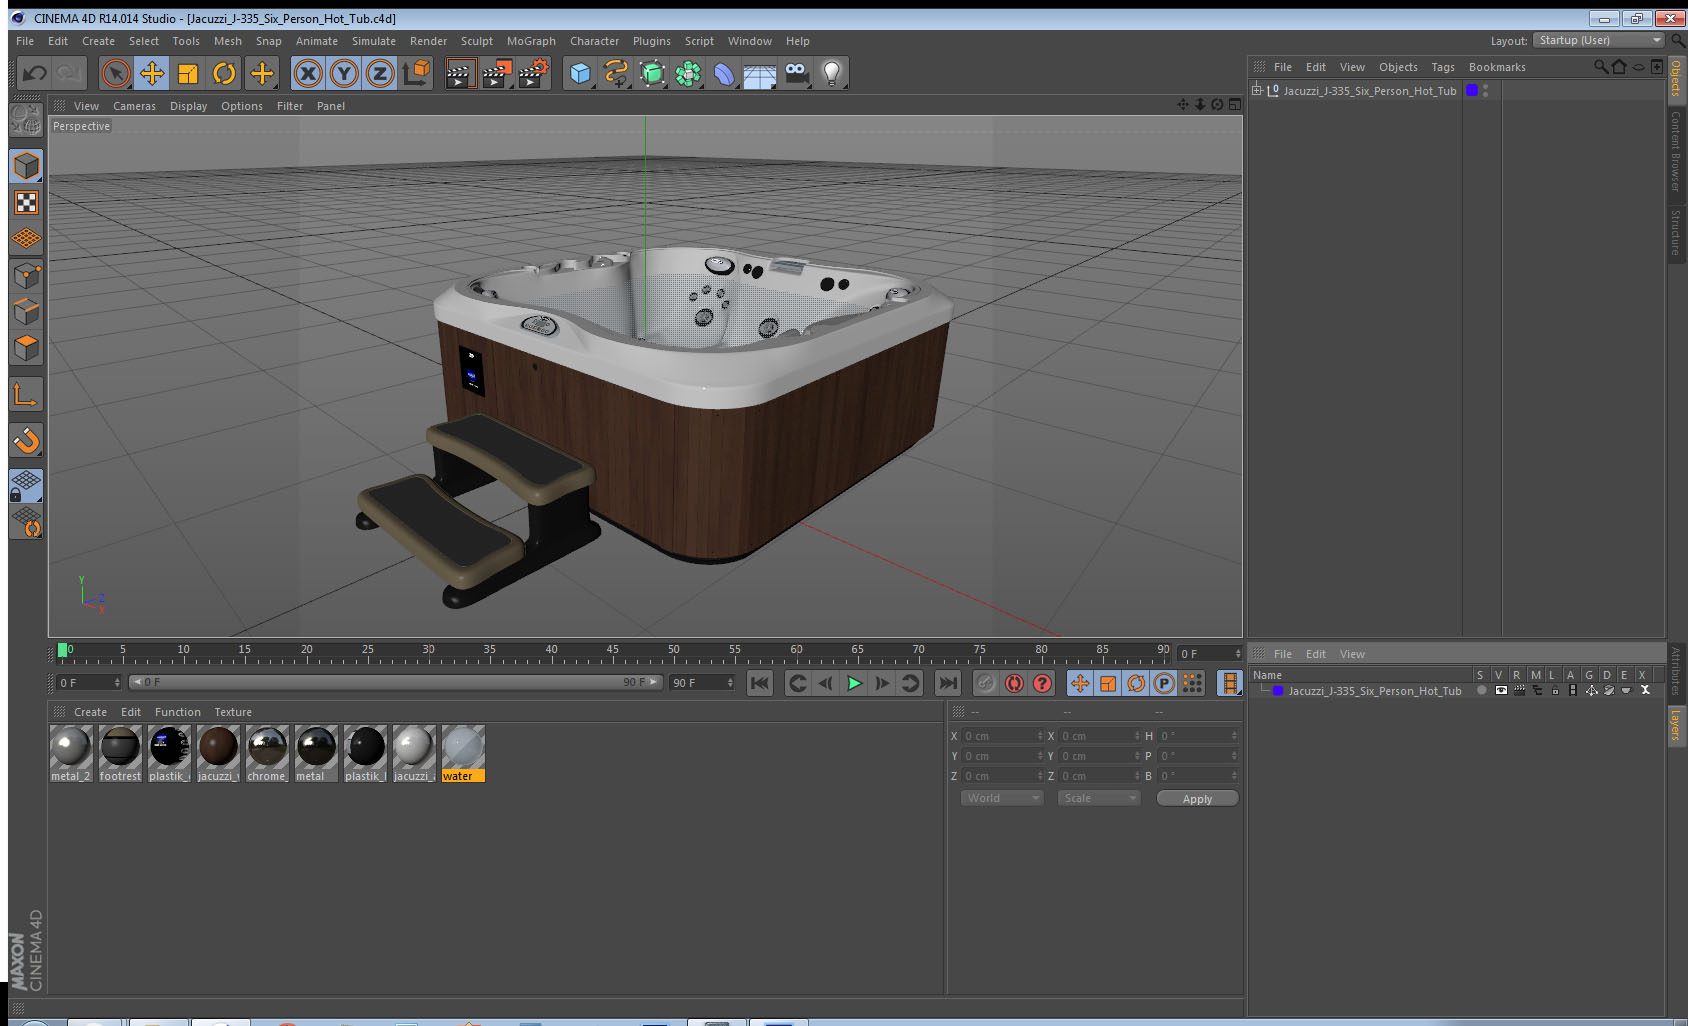Viewport: 1688px width, 1026px height.
Task: Select Points mode
Action: [26, 276]
